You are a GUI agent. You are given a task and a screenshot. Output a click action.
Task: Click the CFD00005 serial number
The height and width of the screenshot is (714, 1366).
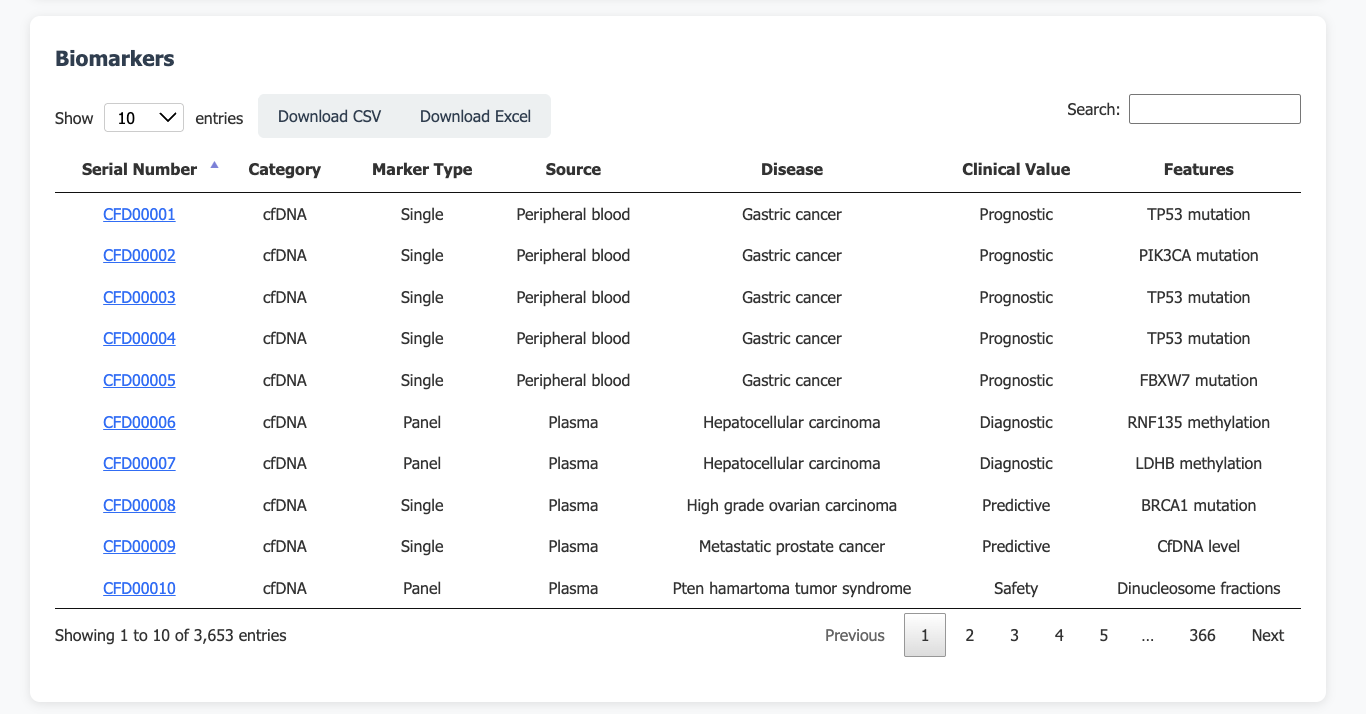[x=139, y=380]
